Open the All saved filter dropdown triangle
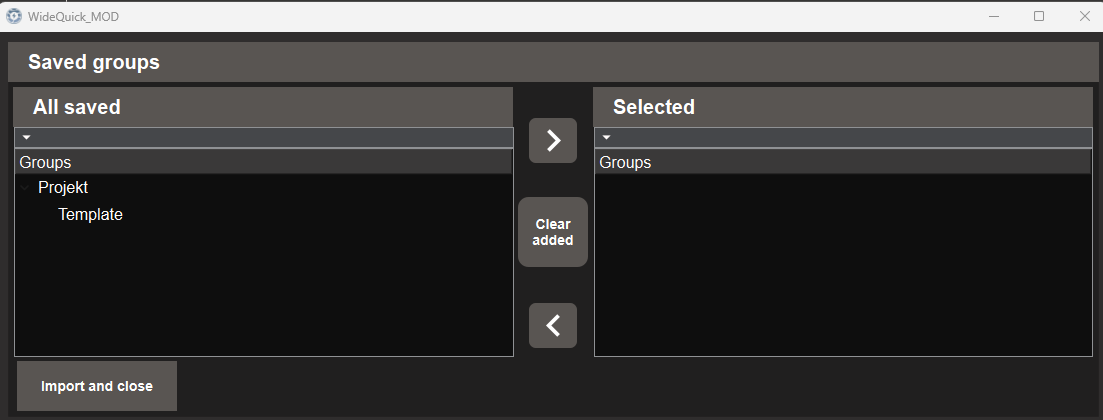This screenshot has height=420, width=1103. (27, 137)
